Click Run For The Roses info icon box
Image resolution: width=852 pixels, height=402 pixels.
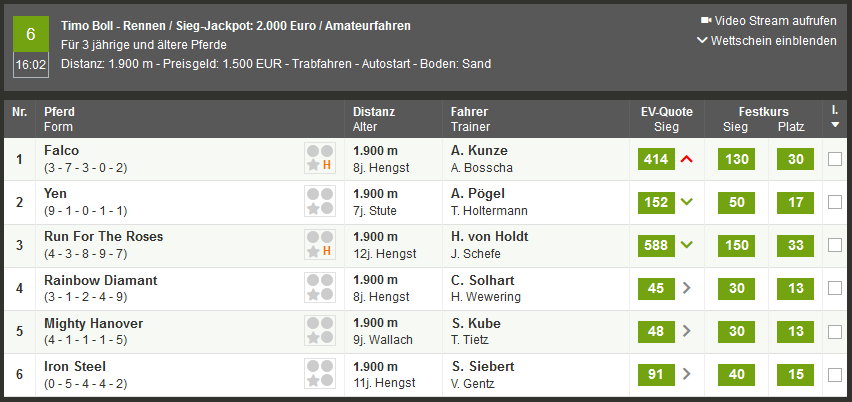(320, 245)
